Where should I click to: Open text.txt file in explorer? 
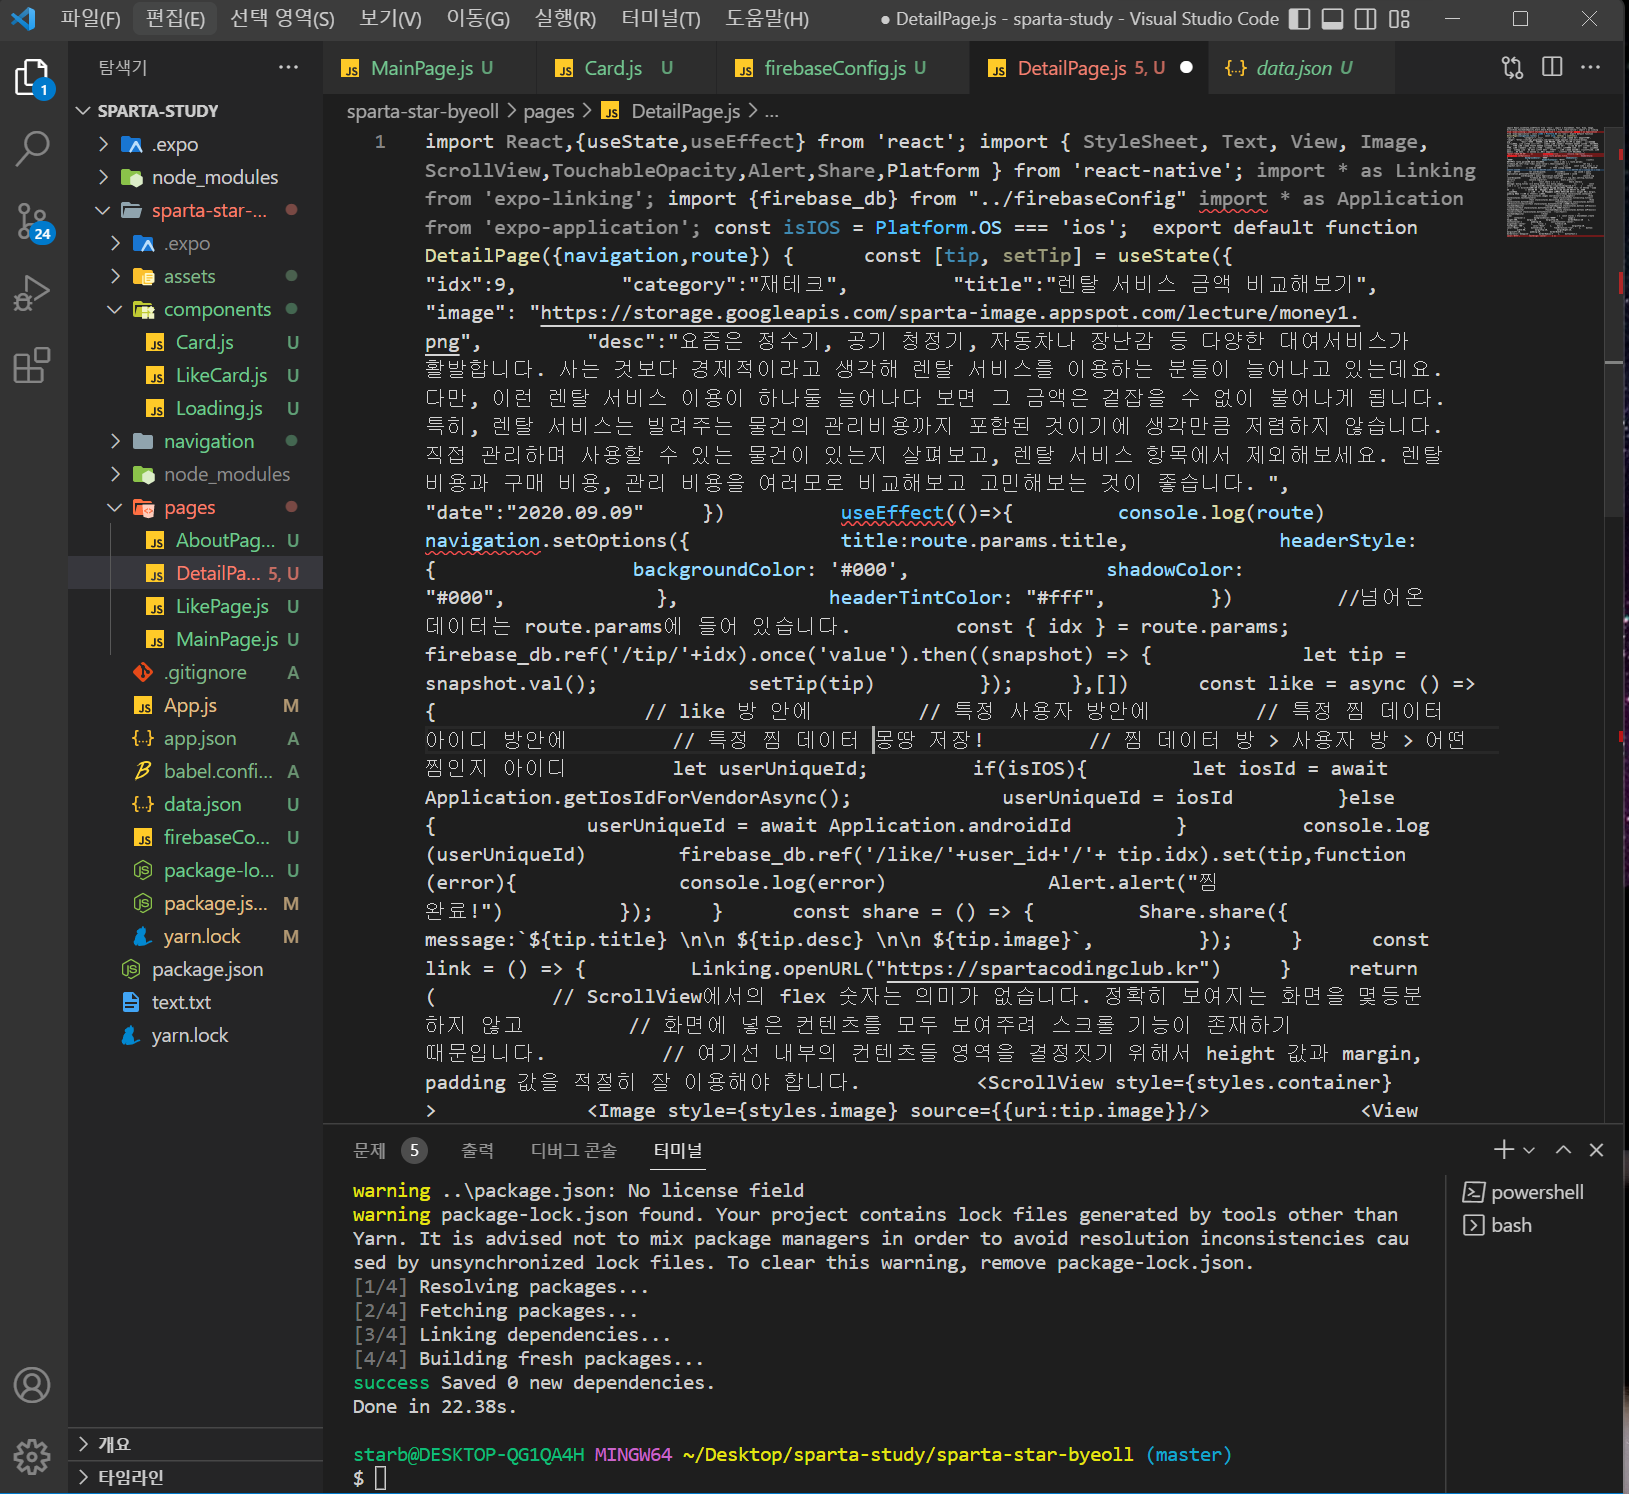click(x=181, y=1002)
